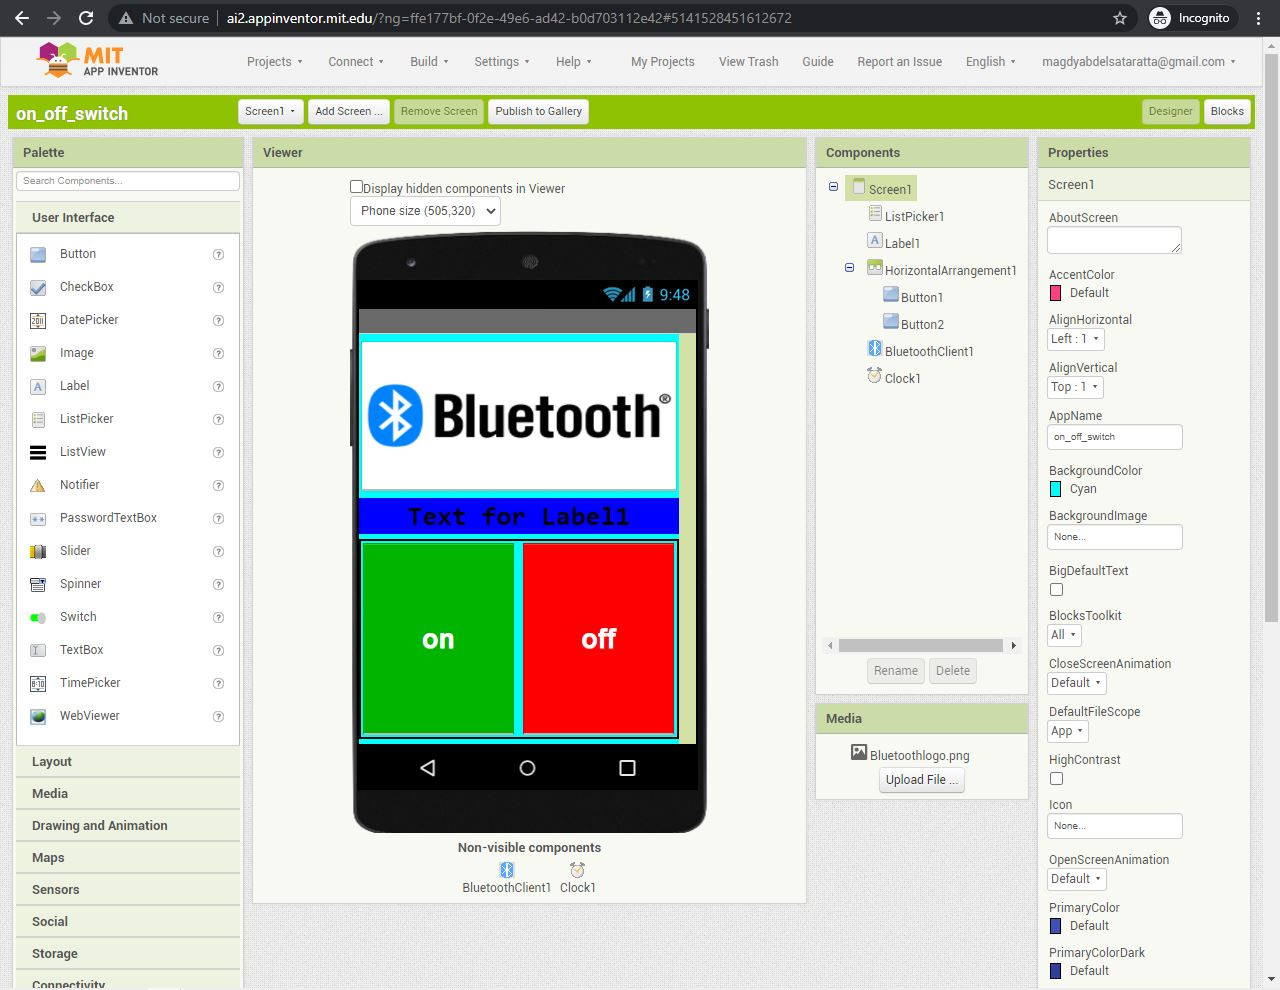Image resolution: width=1280 pixels, height=990 pixels.
Task: Open the Chrome three-dot menu
Action: [1259, 18]
